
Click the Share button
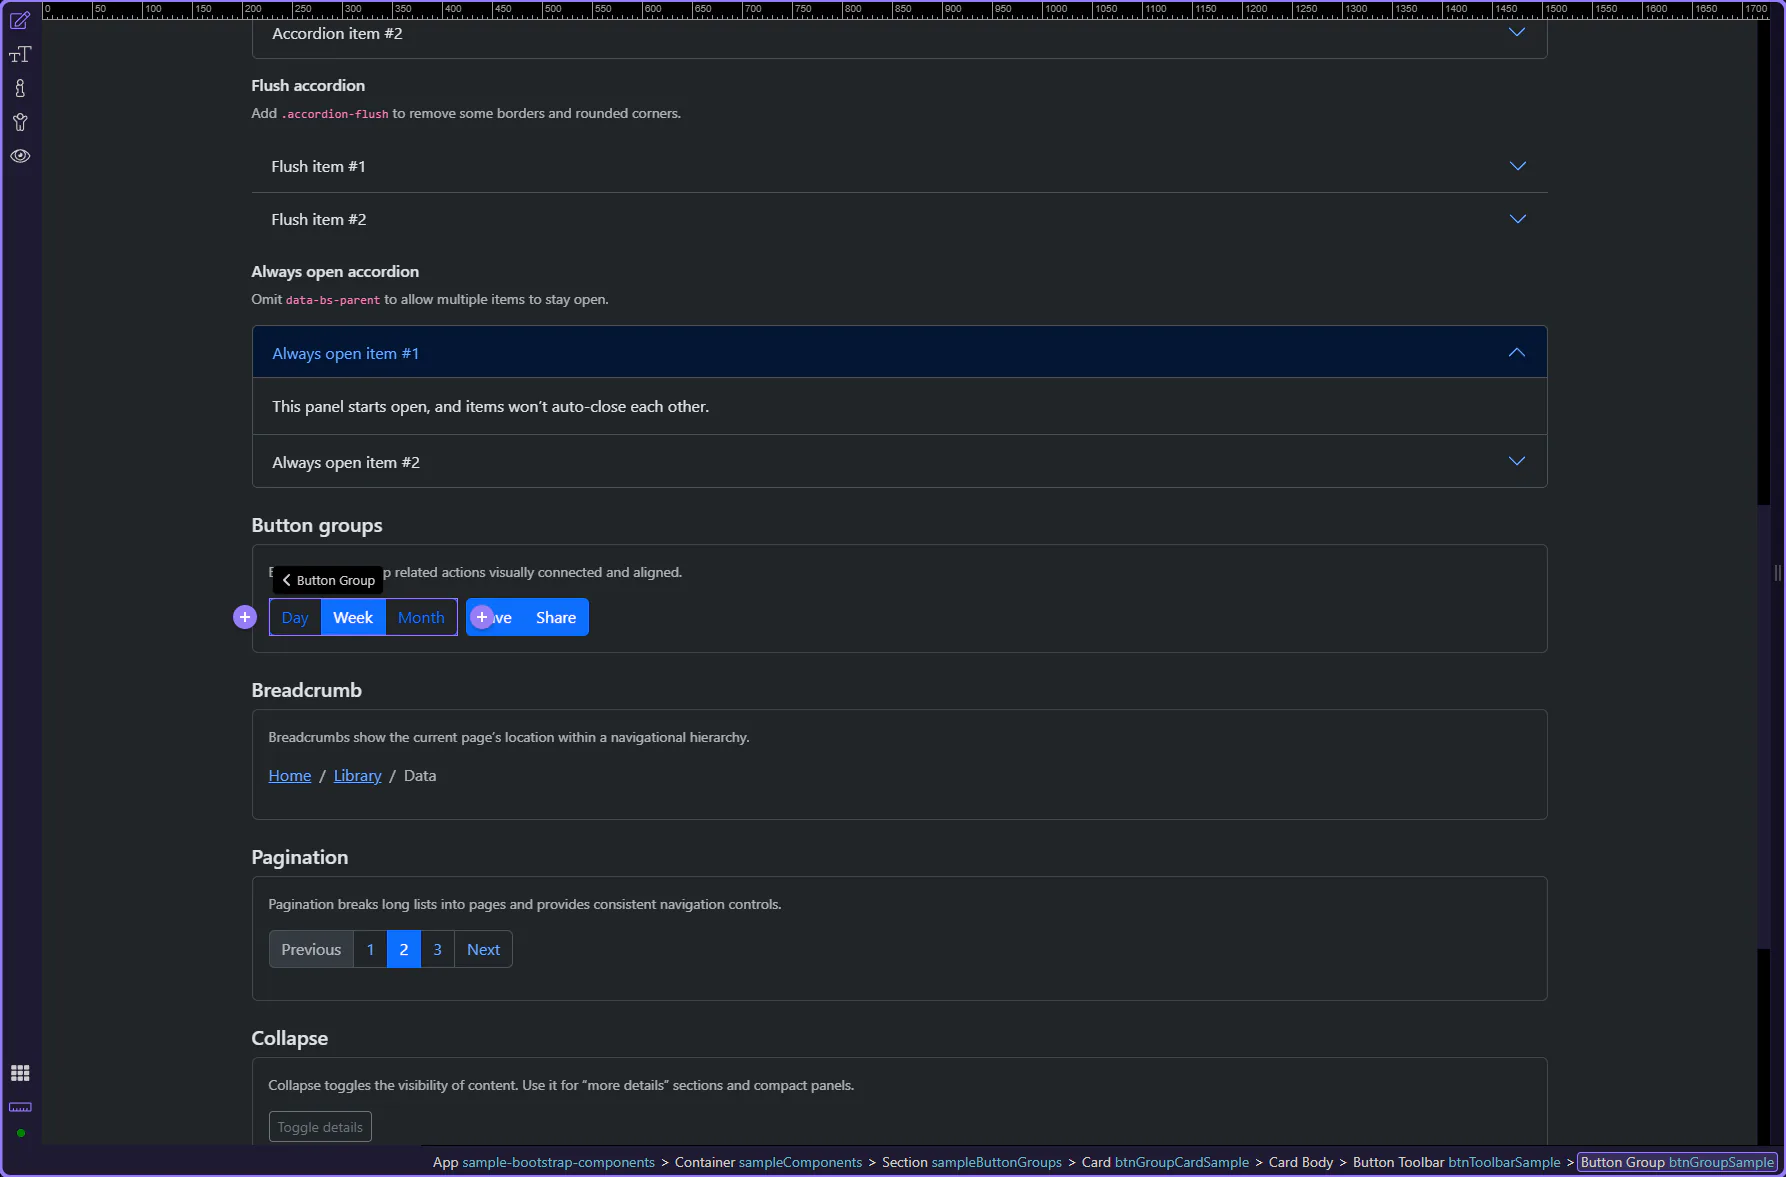(x=555, y=618)
